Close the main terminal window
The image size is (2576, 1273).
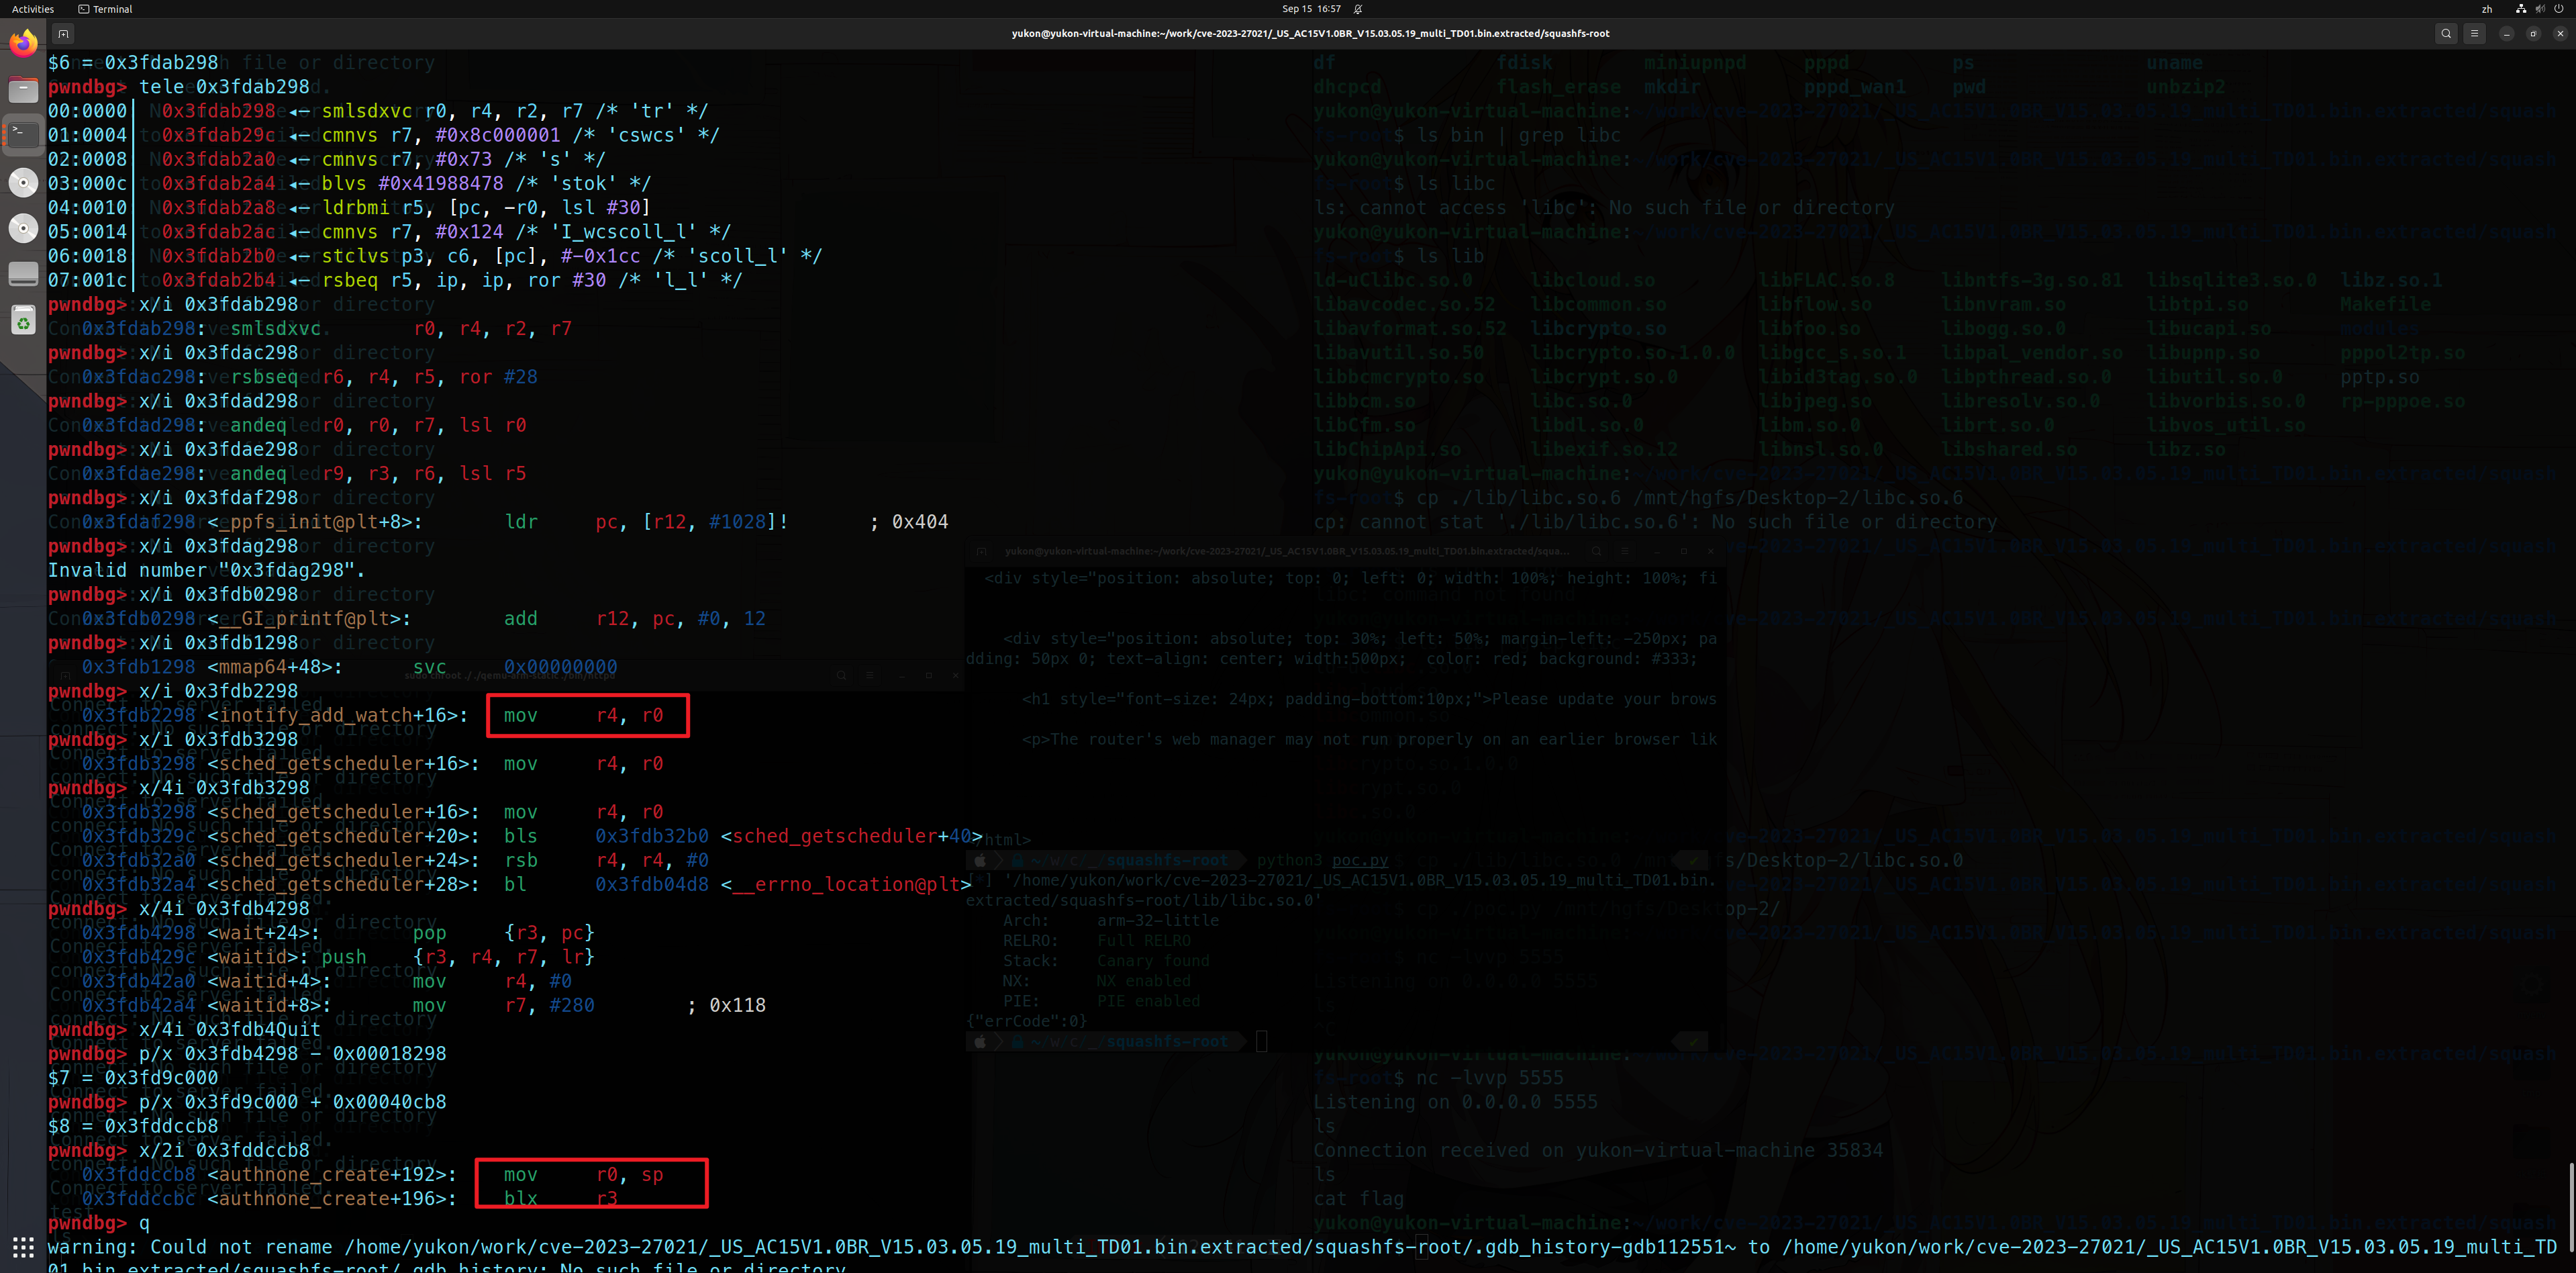(x=2560, y=33)
